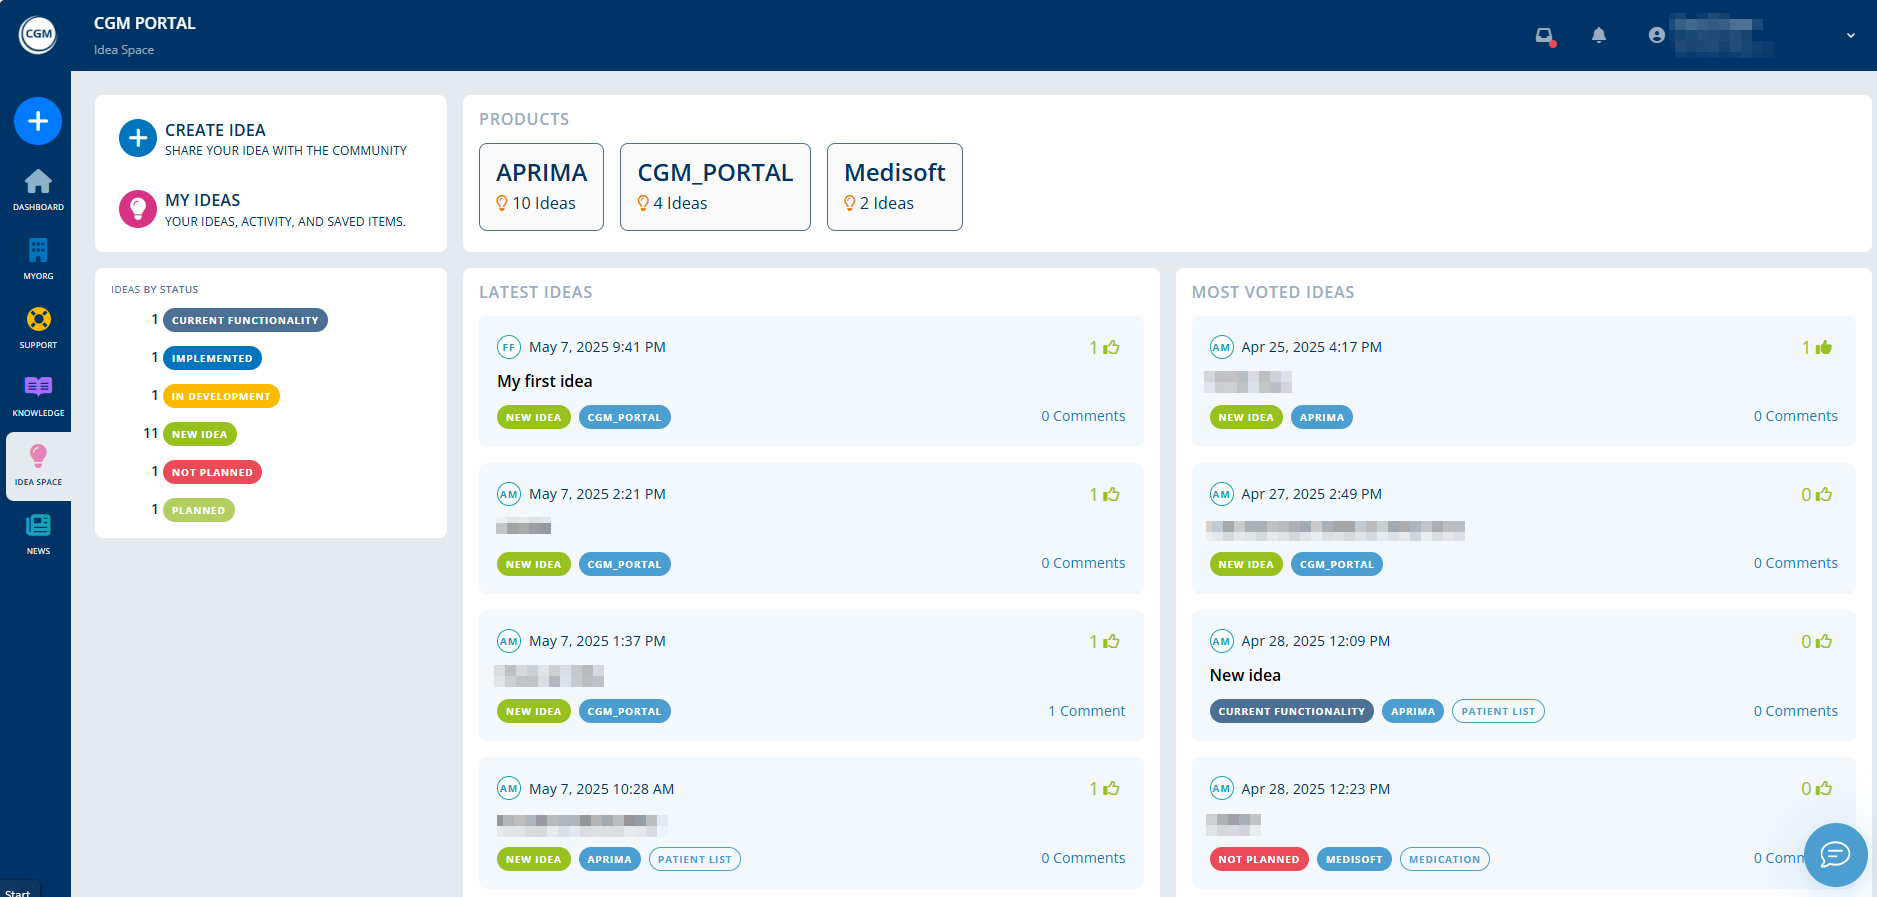The image size is (1877, 897).
Task: Open MyOrg in the sidebar
Action: point(38,257)
